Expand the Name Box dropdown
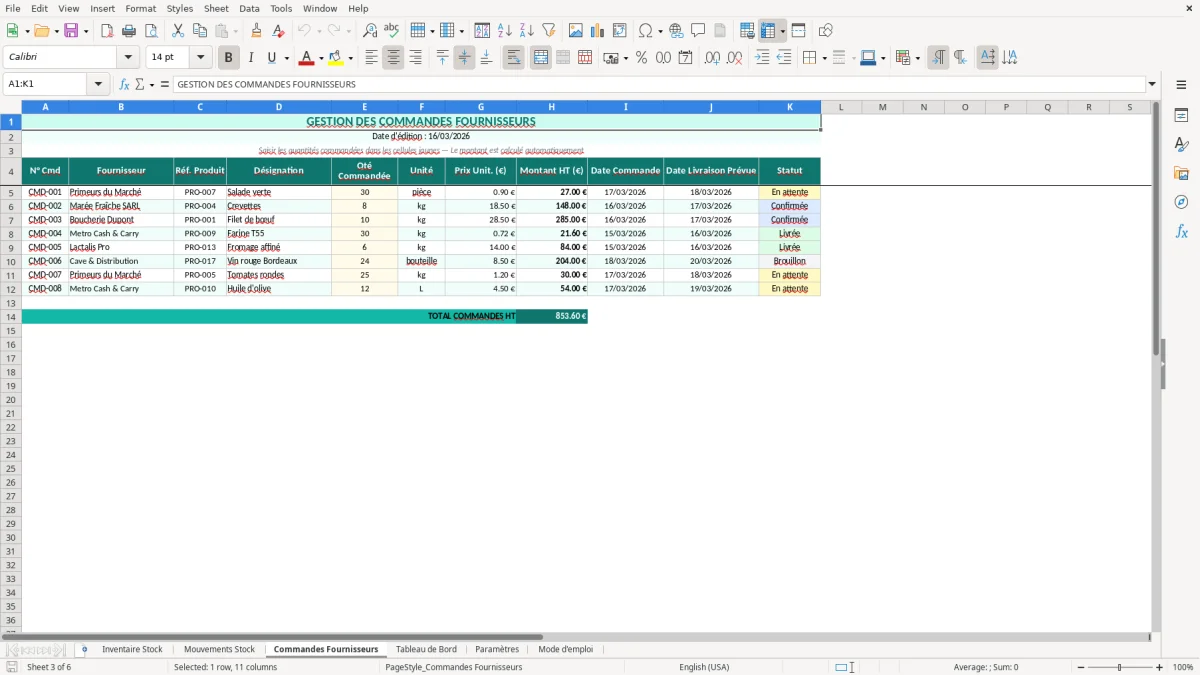The height and width of the screenshot is (675, 1200). click(99, 85)
